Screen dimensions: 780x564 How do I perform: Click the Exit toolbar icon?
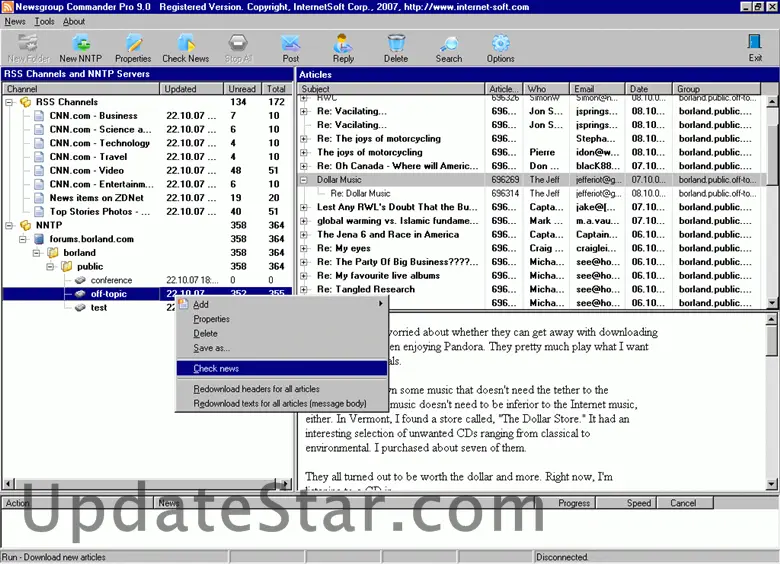[x=755, y=47]
